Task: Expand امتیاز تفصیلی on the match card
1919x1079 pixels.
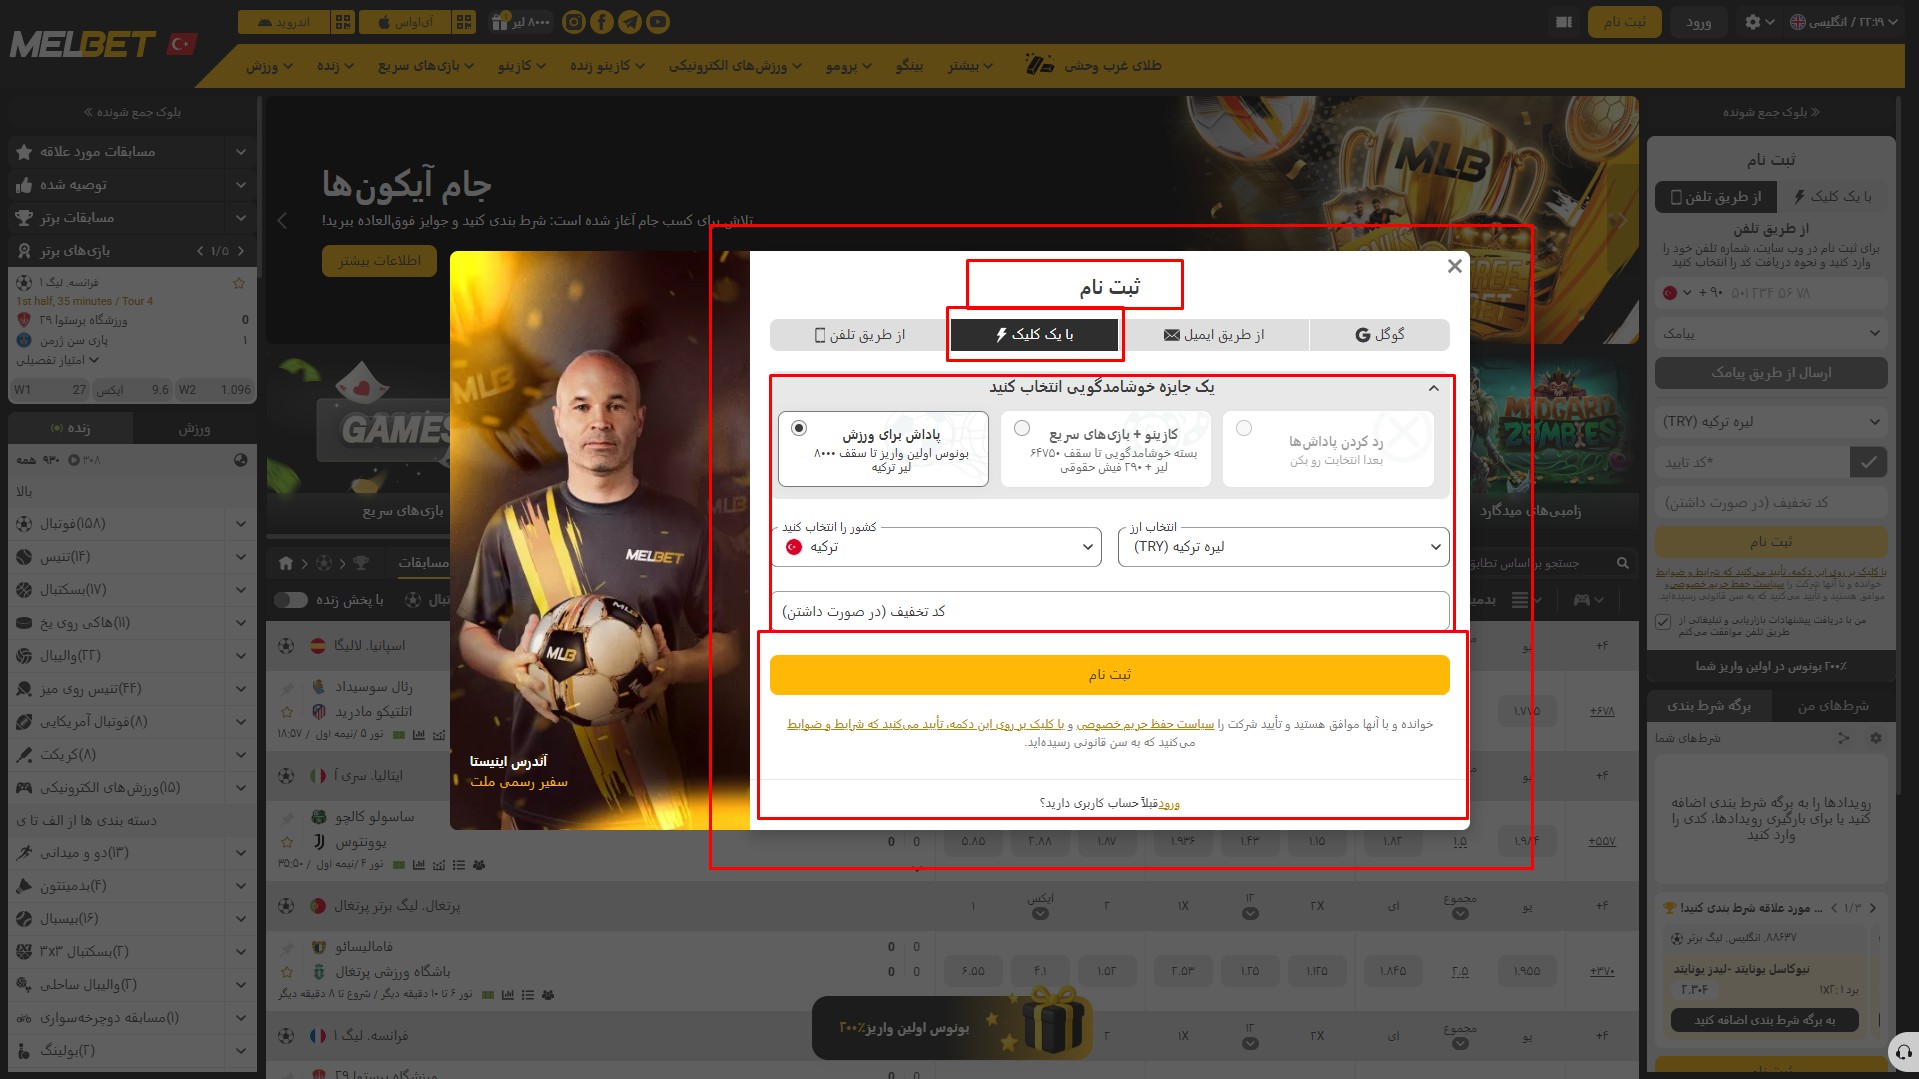Action: [x=57, y=360]
